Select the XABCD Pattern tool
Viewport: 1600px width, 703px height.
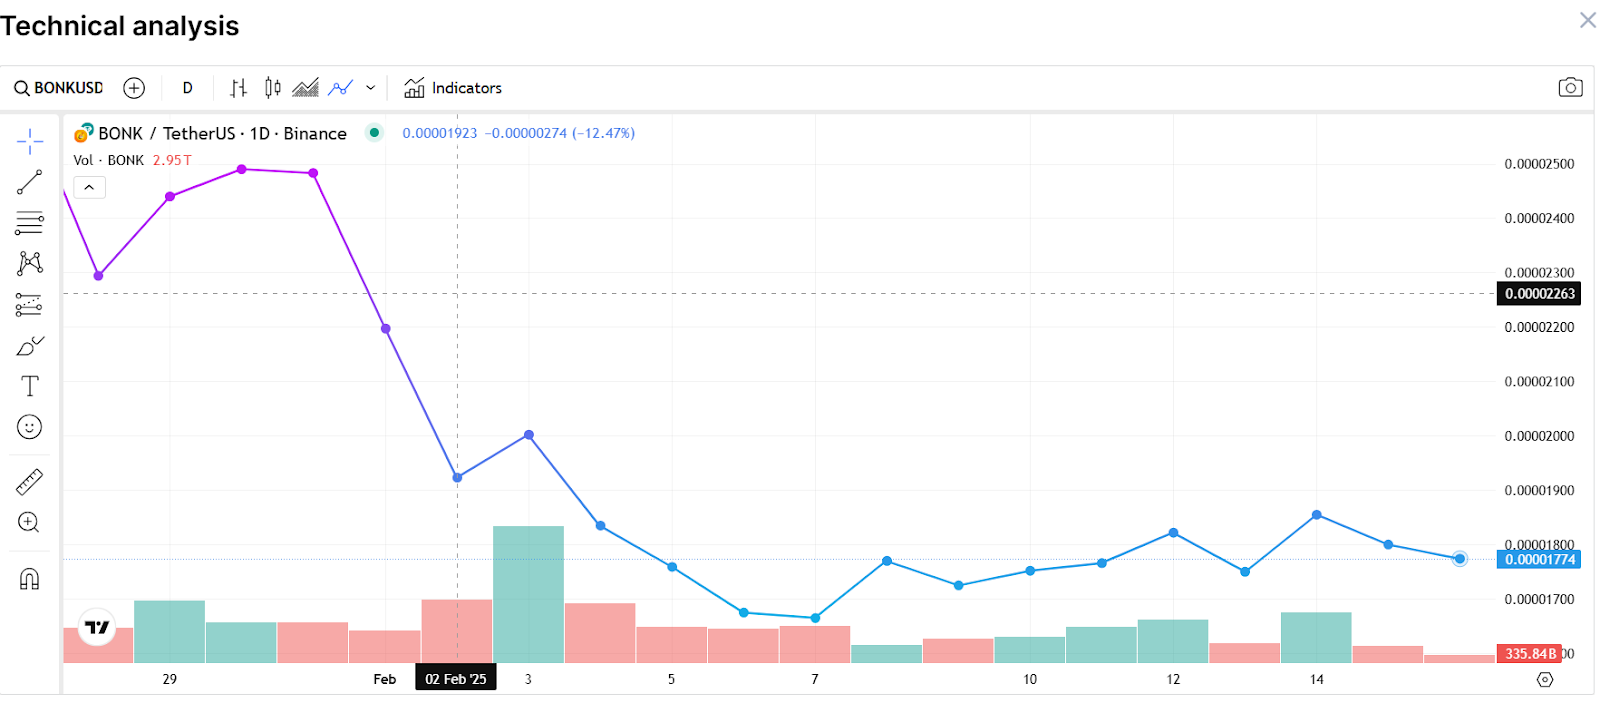[30, 263]
